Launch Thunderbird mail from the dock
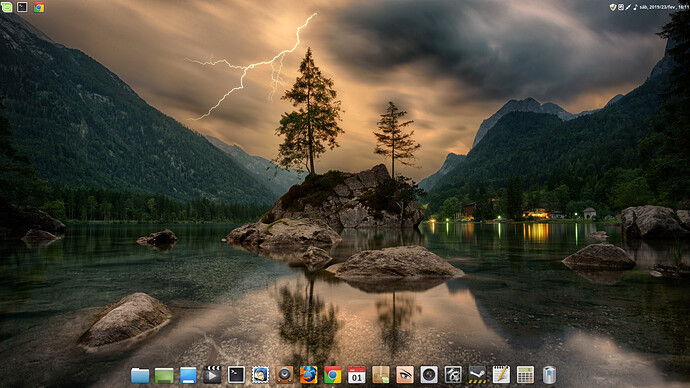690x388 pixels. (x=261, y=375)
